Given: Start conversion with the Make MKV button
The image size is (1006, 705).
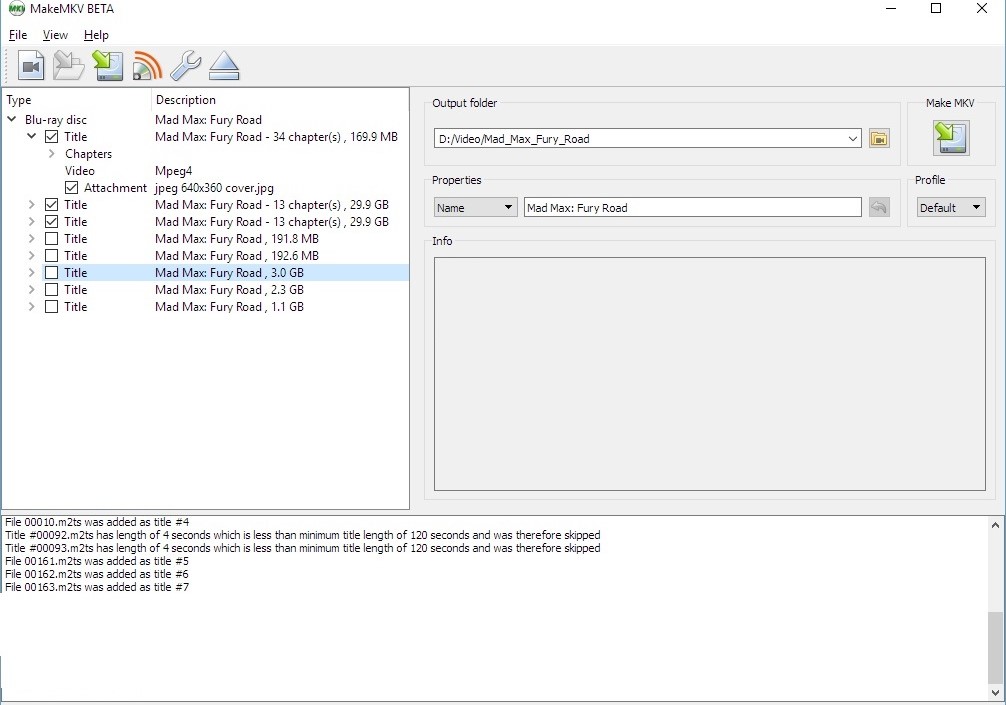Looking at the screenshot, I should point(951,139).
